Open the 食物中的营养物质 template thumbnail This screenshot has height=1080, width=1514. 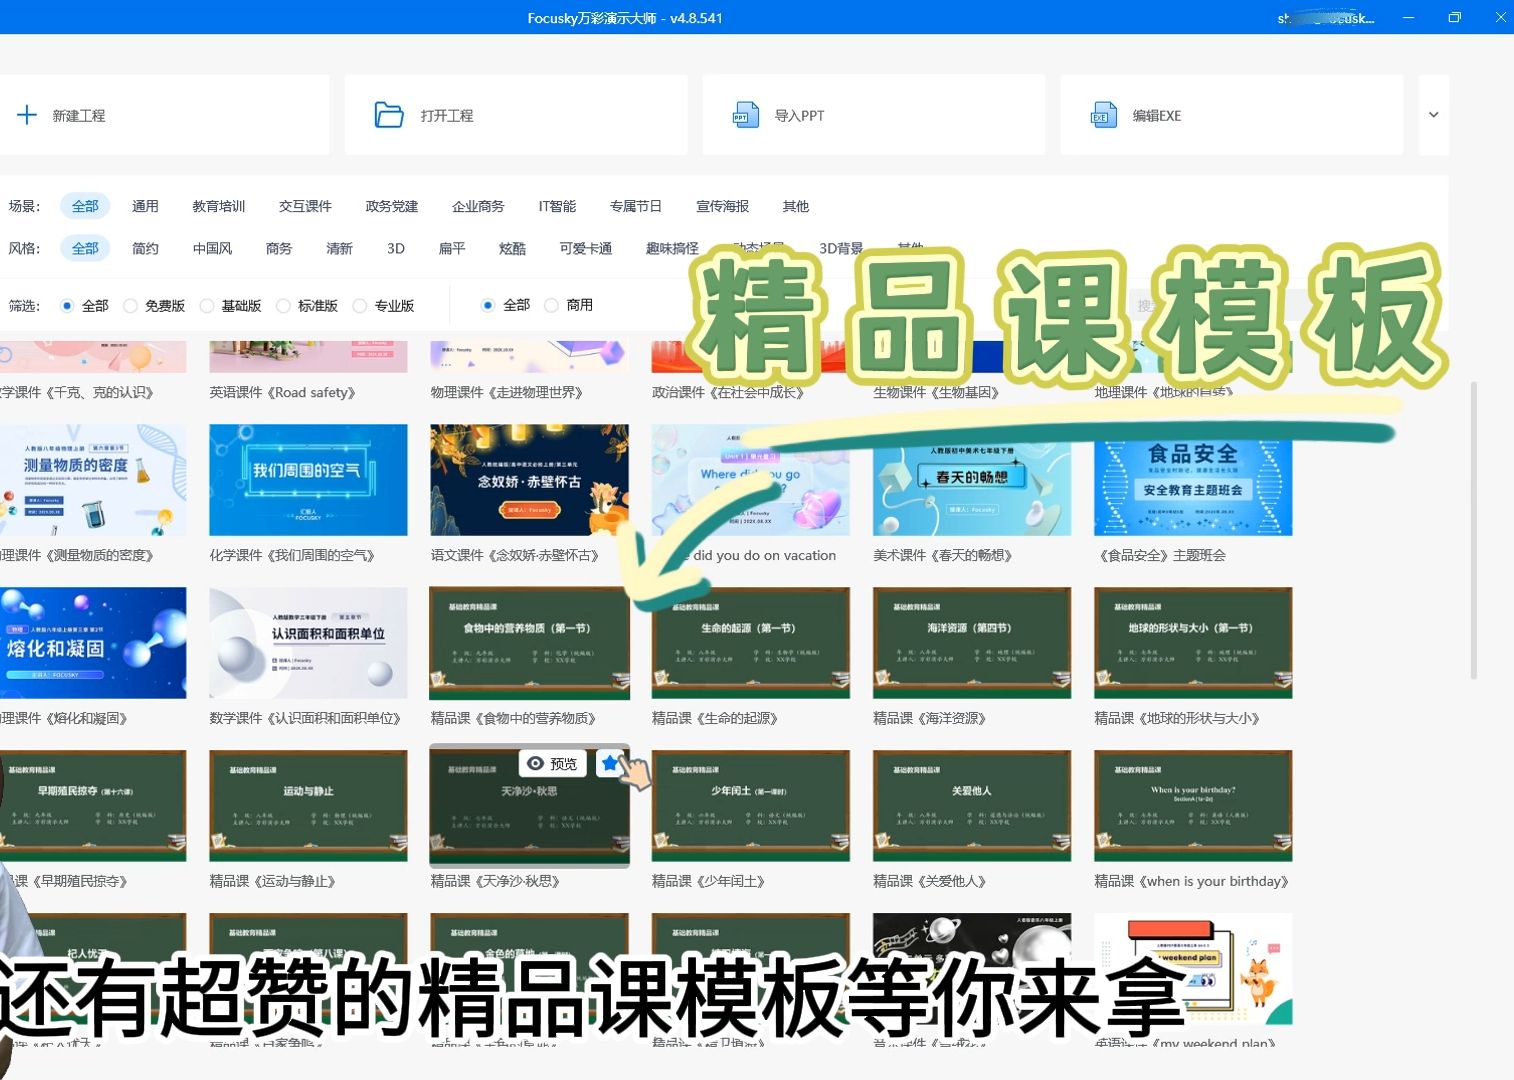point(529,643)
